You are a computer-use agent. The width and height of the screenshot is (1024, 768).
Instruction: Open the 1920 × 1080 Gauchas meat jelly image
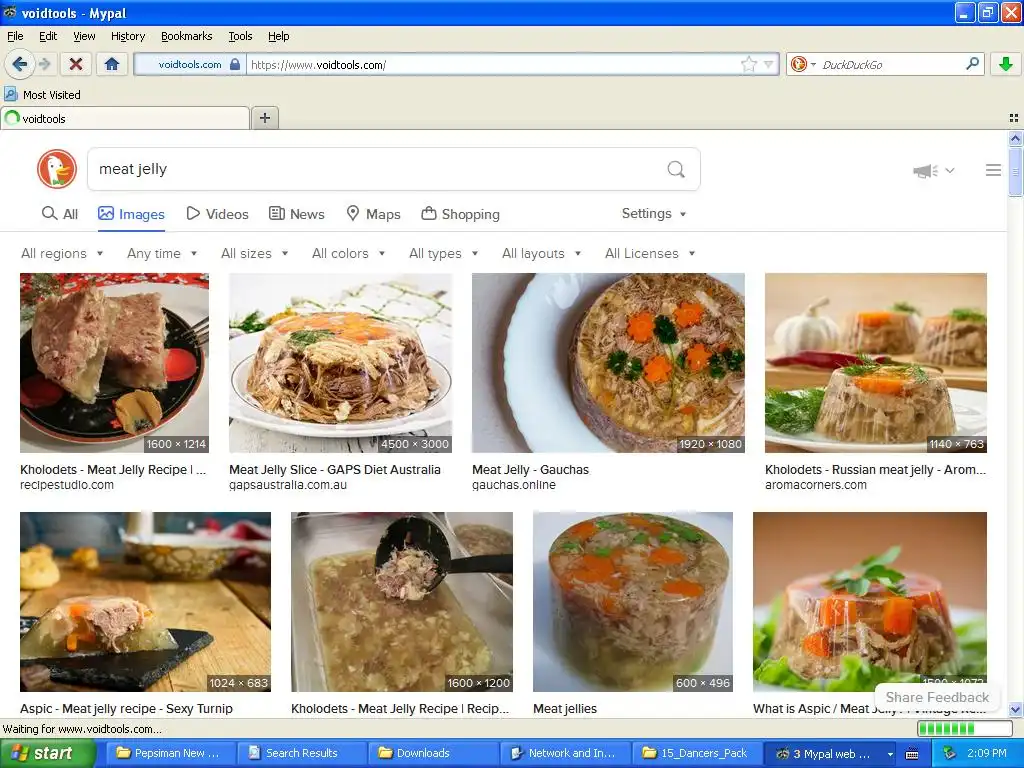pos(608,362)
